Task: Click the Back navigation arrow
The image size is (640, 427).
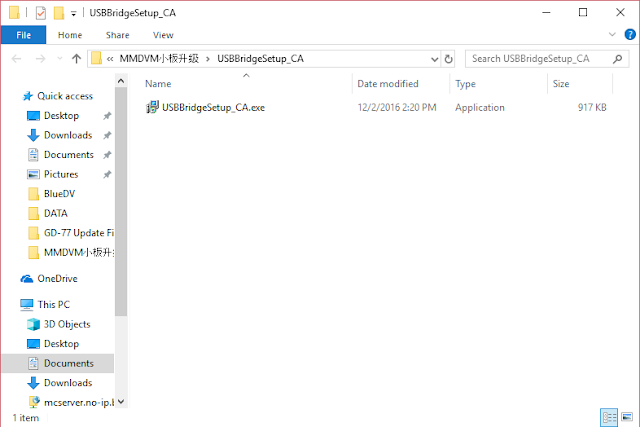Action: [x=16, y=59]
